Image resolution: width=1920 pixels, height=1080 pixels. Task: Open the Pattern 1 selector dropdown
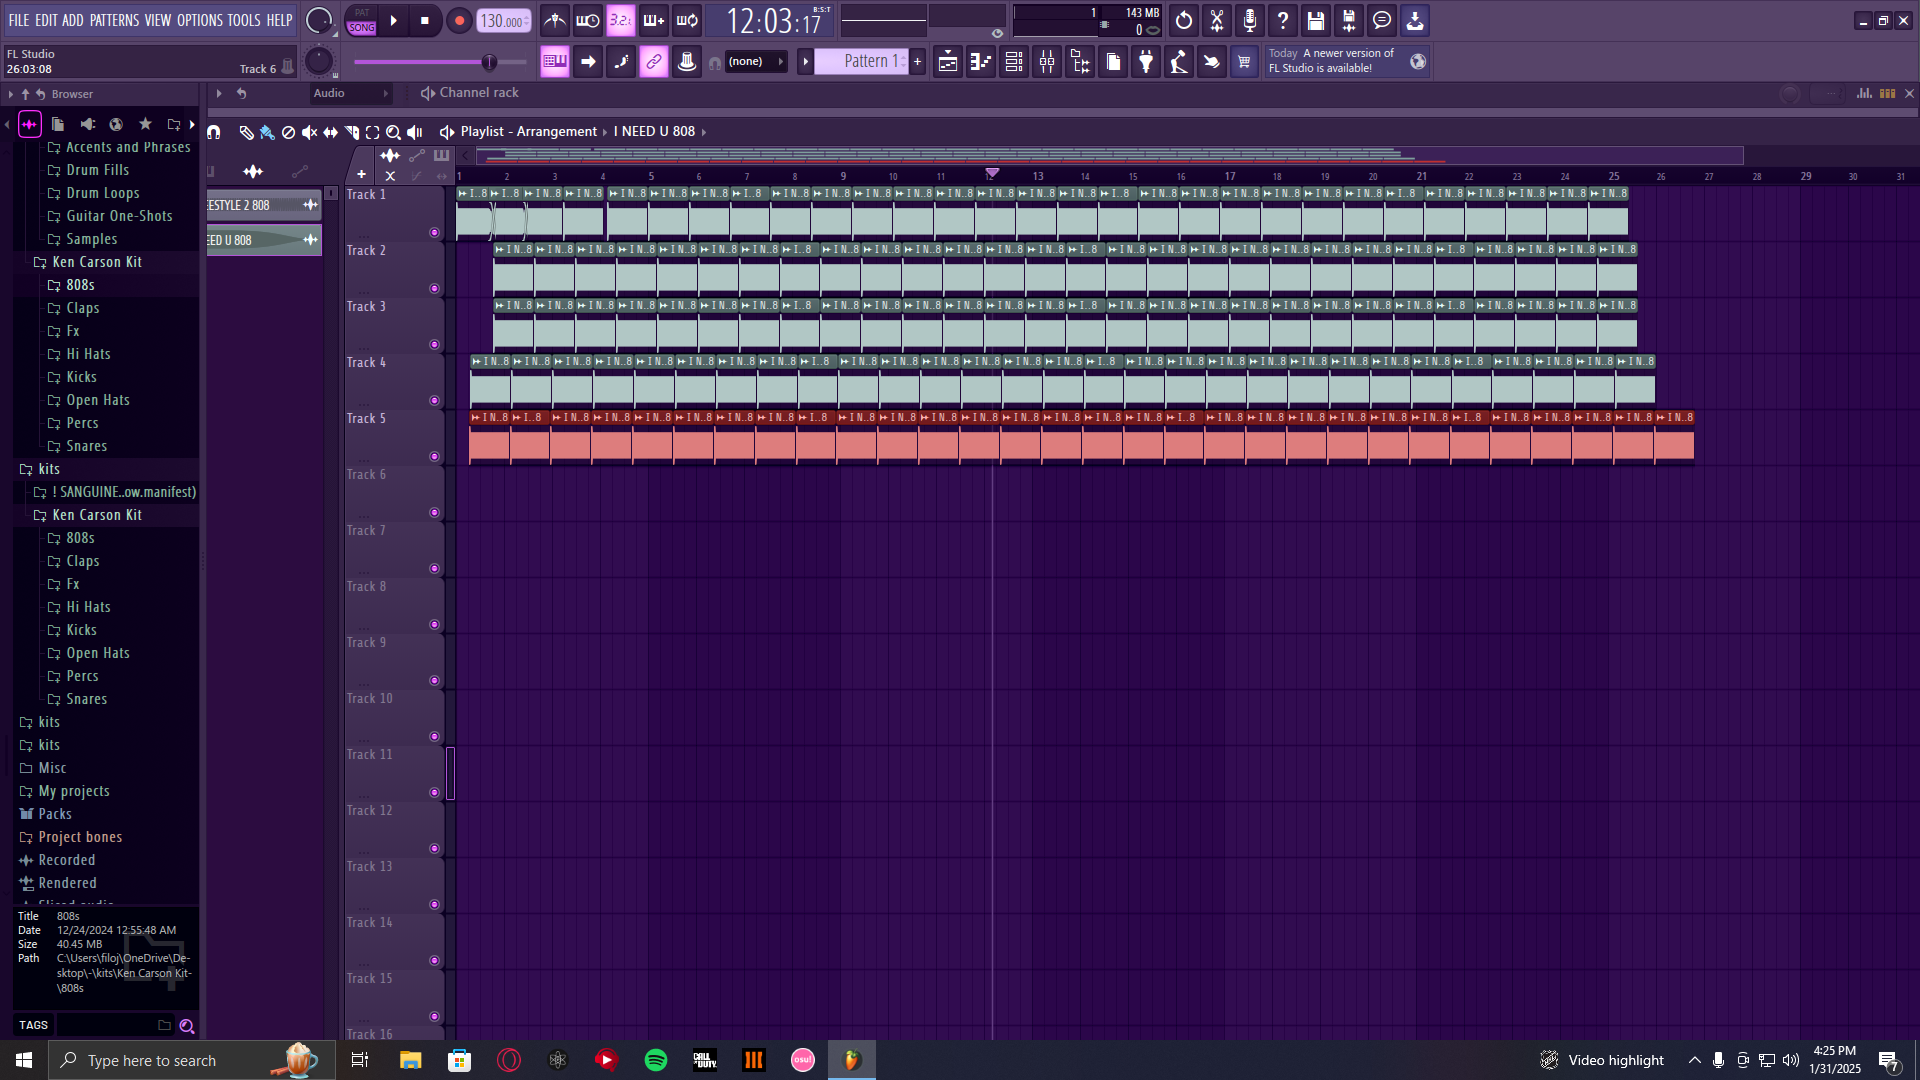tap(863, 62)
